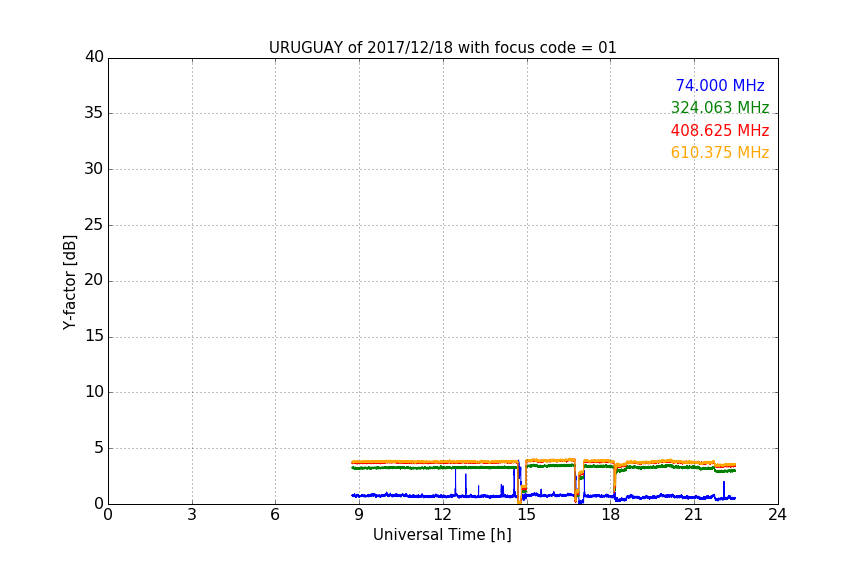Click the x-axis tick label '21'
The height and width of the screenshot is (576, 864).
point(694,515)
